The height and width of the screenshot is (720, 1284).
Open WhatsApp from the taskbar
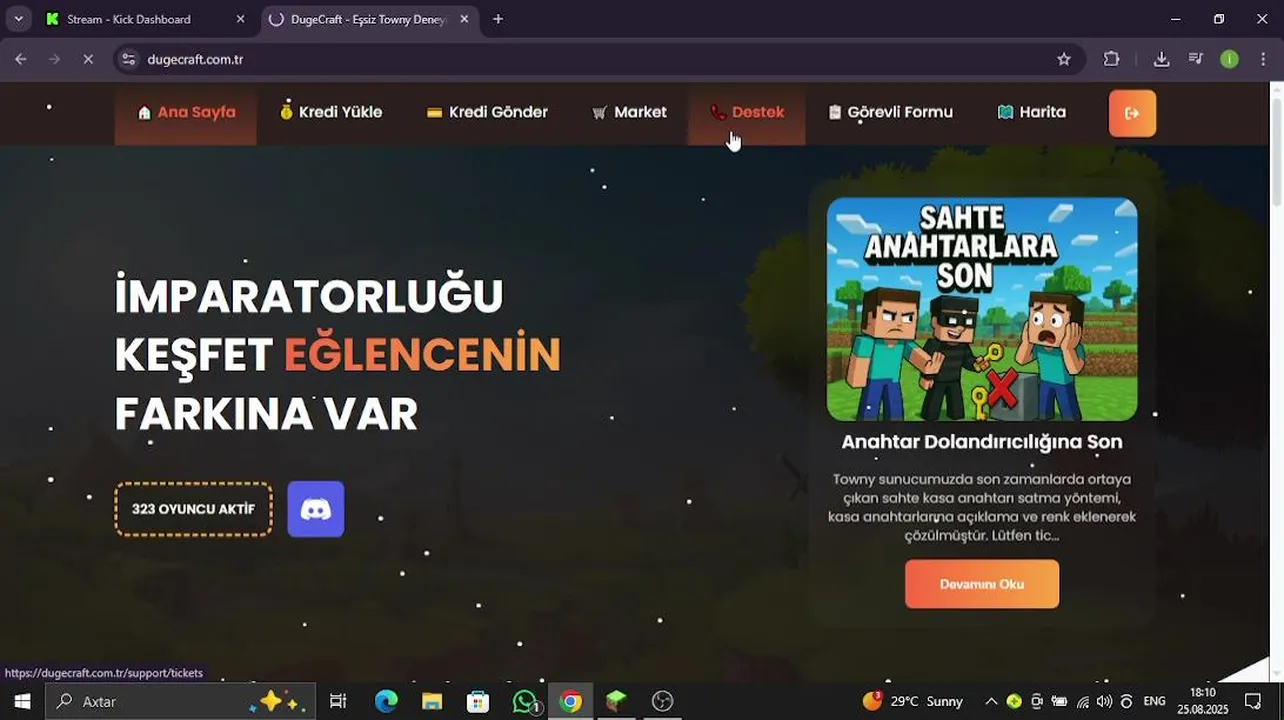click(524, 702)
